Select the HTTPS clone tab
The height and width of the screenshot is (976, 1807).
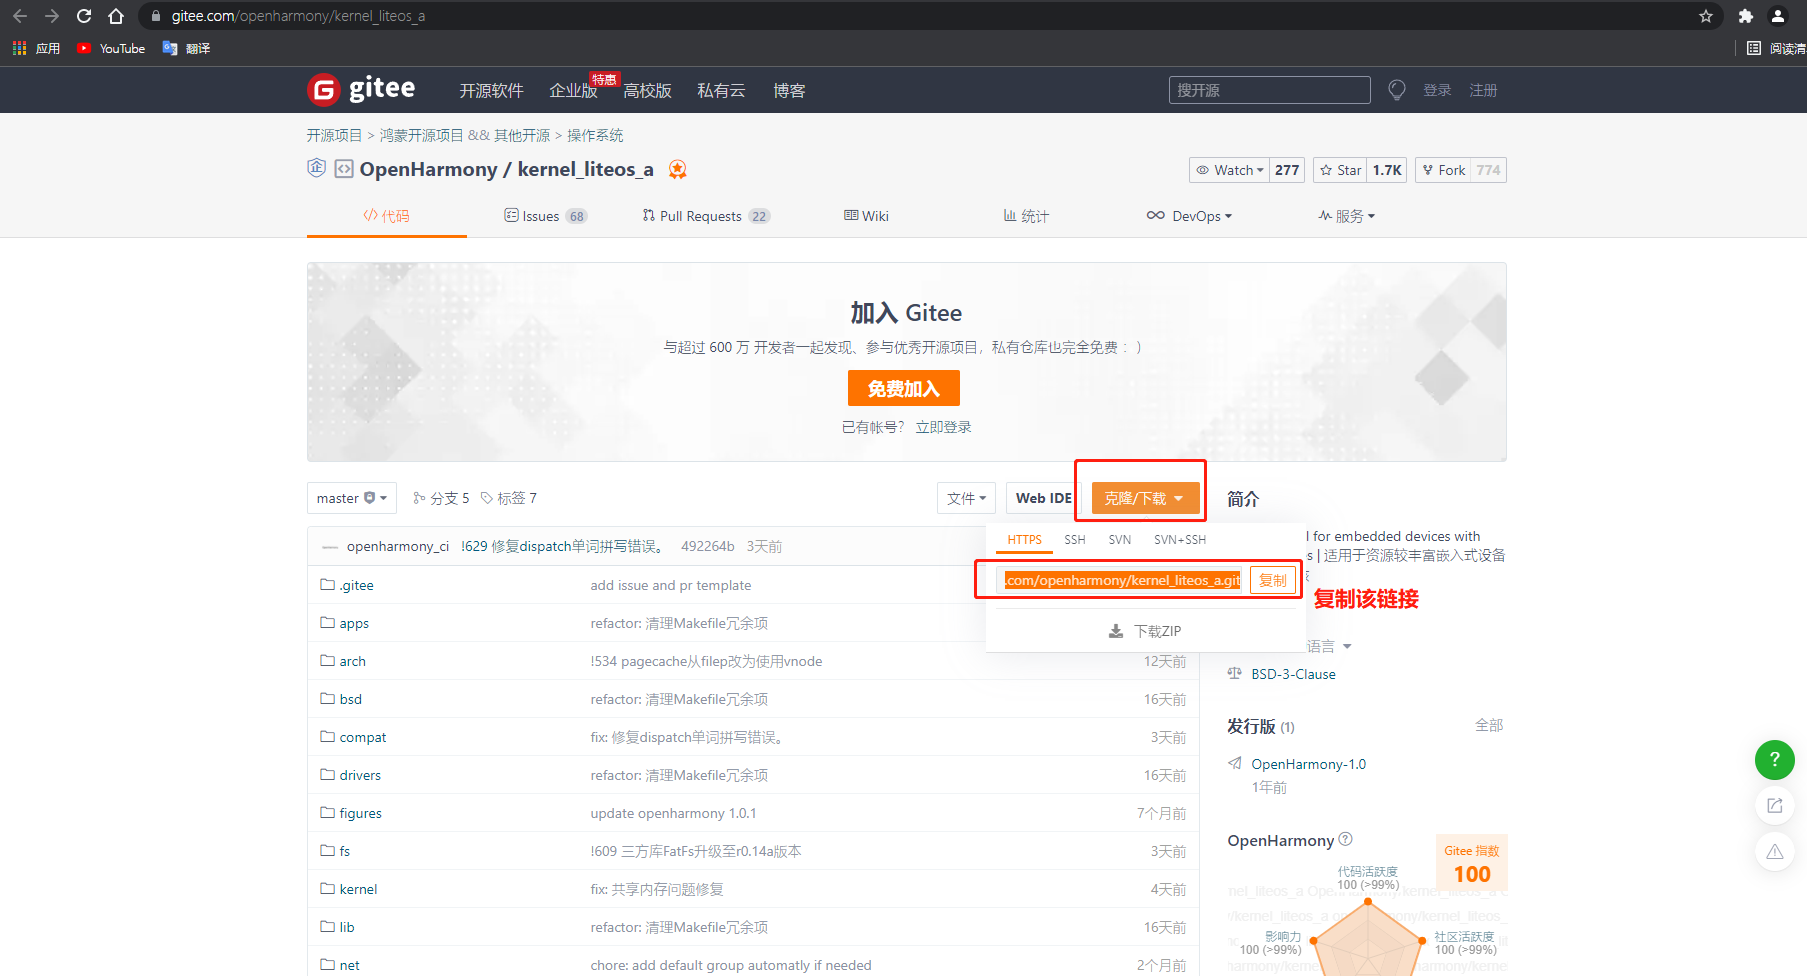tap(1024, 539)
